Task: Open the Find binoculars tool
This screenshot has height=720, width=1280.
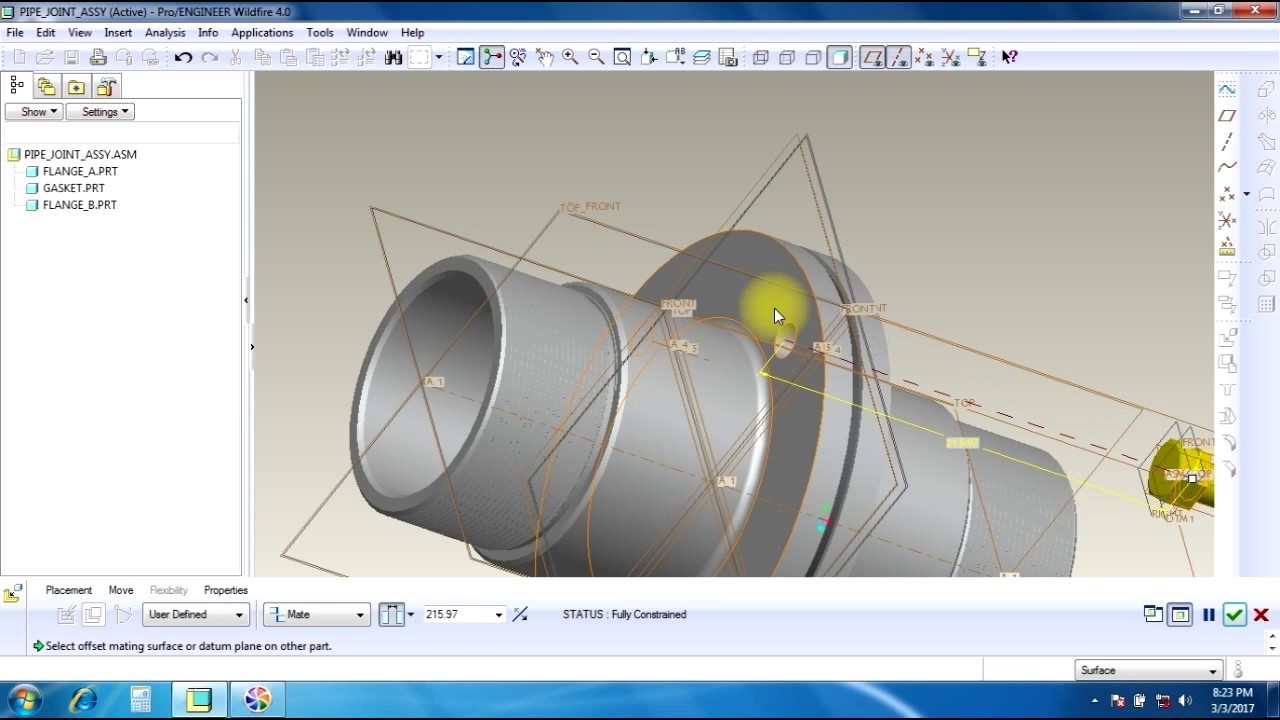Action: point(393,57)
